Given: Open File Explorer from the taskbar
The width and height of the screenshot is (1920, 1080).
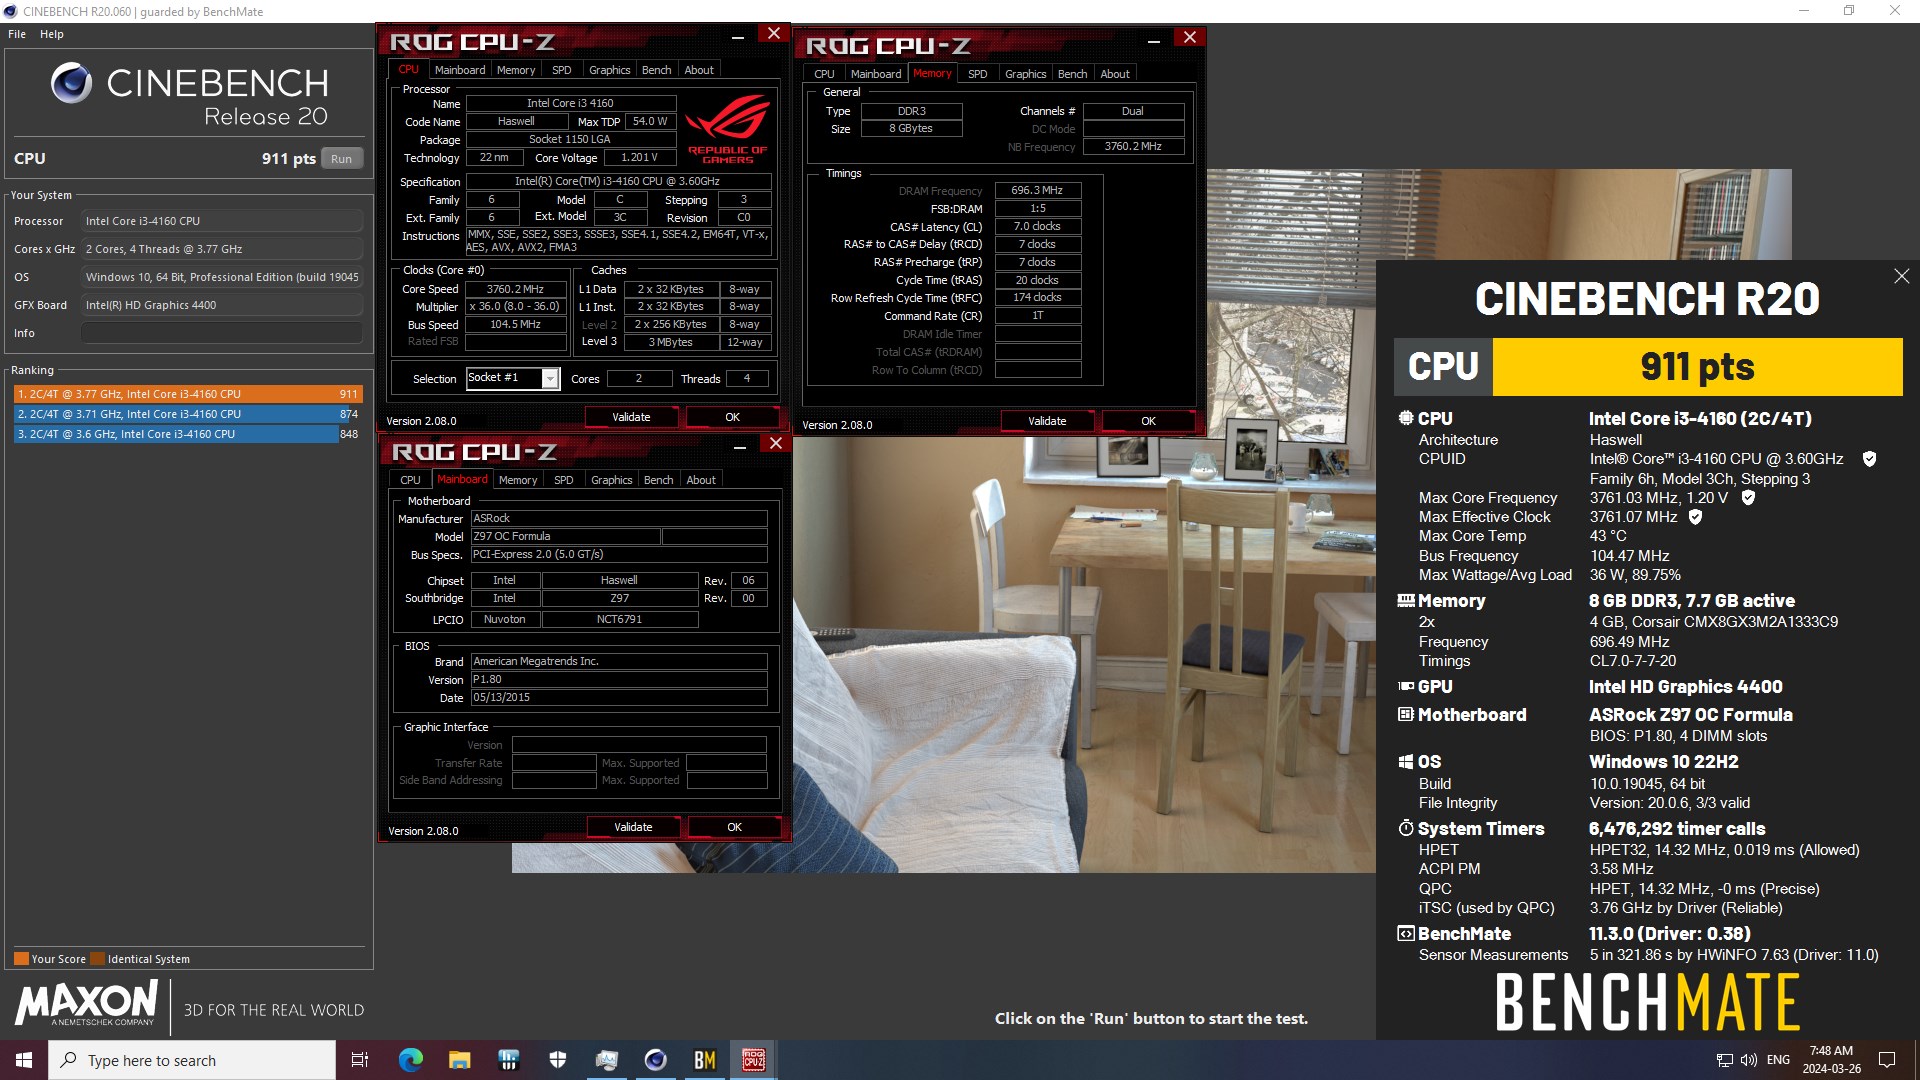Looking at the screenshot, I should 459,1060.
